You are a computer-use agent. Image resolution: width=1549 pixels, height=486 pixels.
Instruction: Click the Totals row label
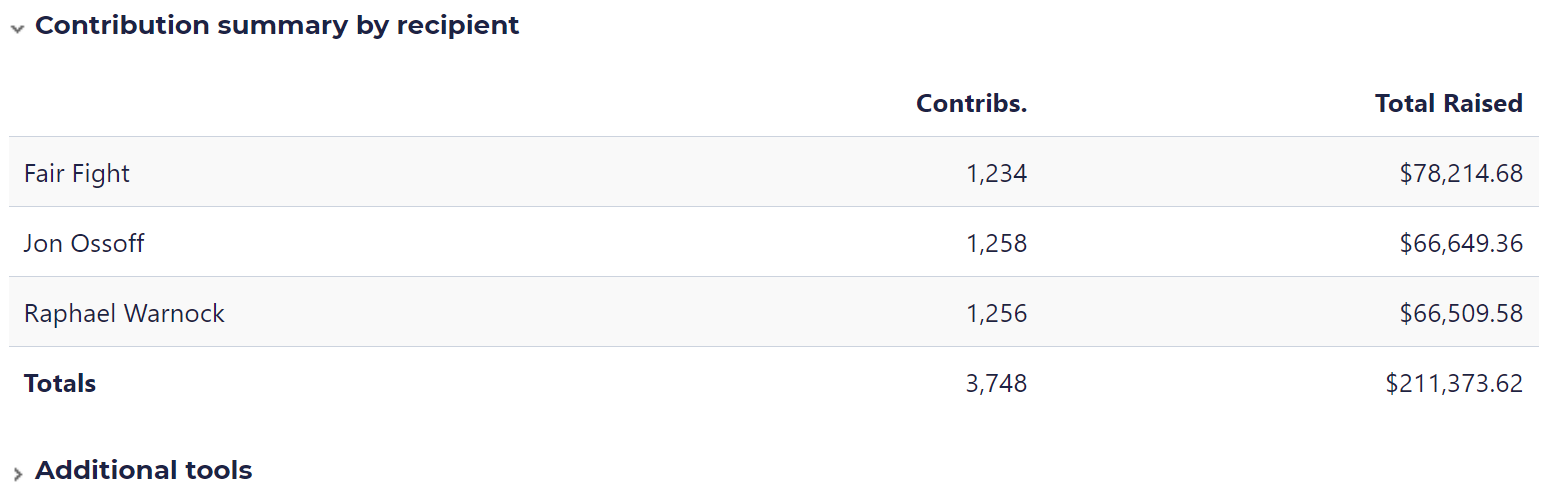(60, 383)
